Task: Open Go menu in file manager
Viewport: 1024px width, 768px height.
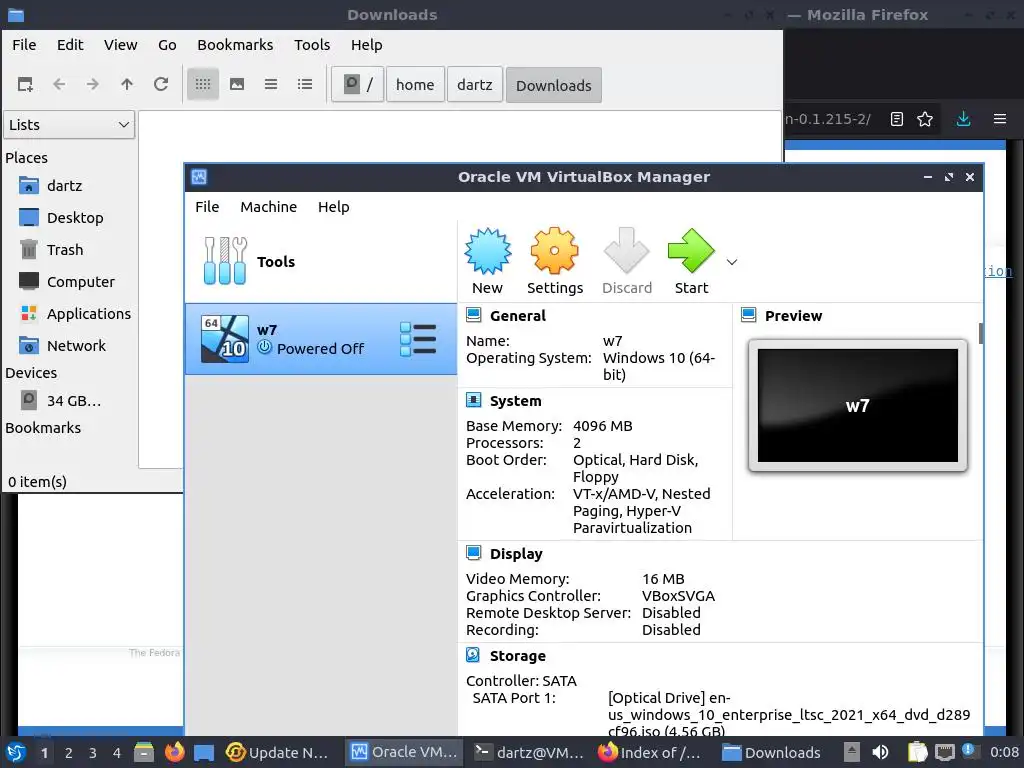Action: (167, 45)
